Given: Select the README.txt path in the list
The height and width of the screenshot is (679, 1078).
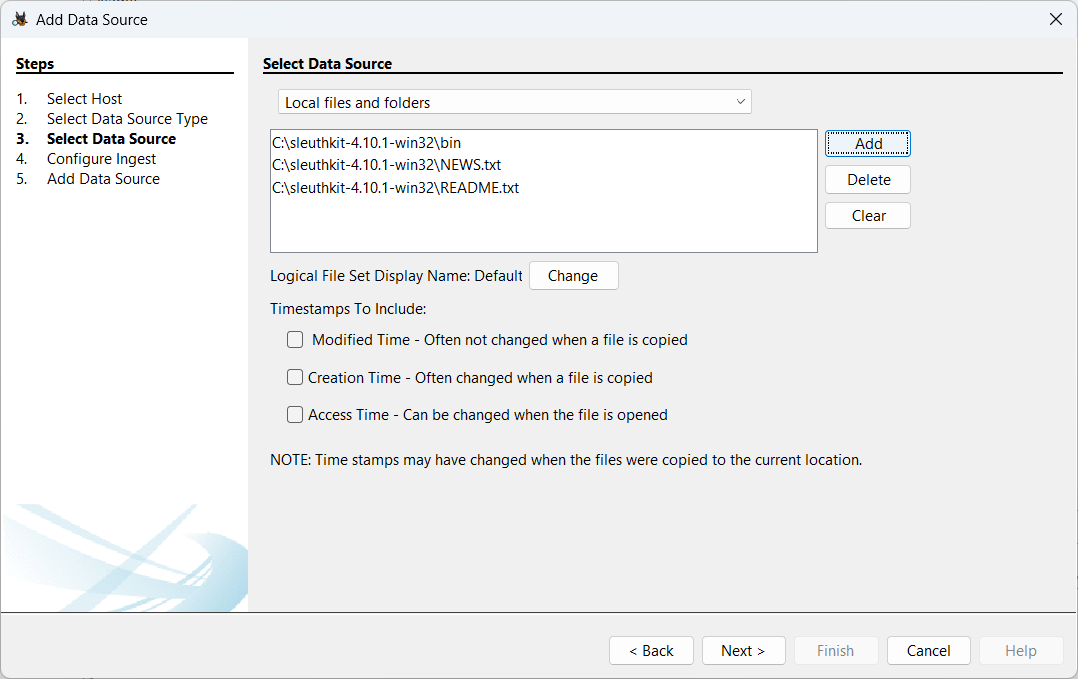Looking at the screenshot, I should tap(395, 187).
